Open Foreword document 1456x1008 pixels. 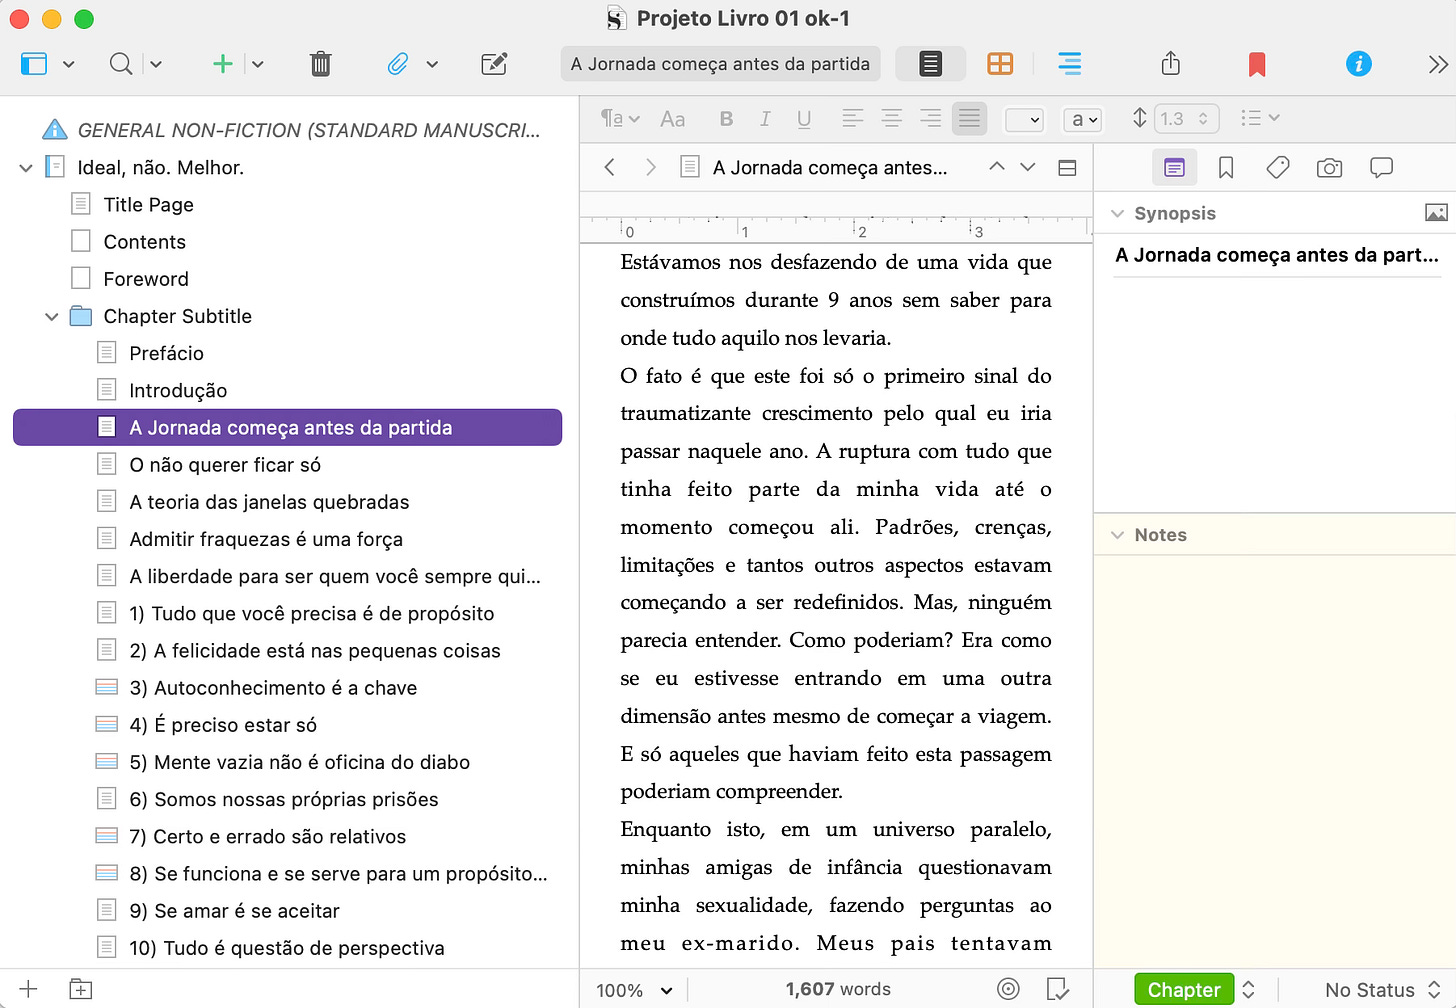146,279
